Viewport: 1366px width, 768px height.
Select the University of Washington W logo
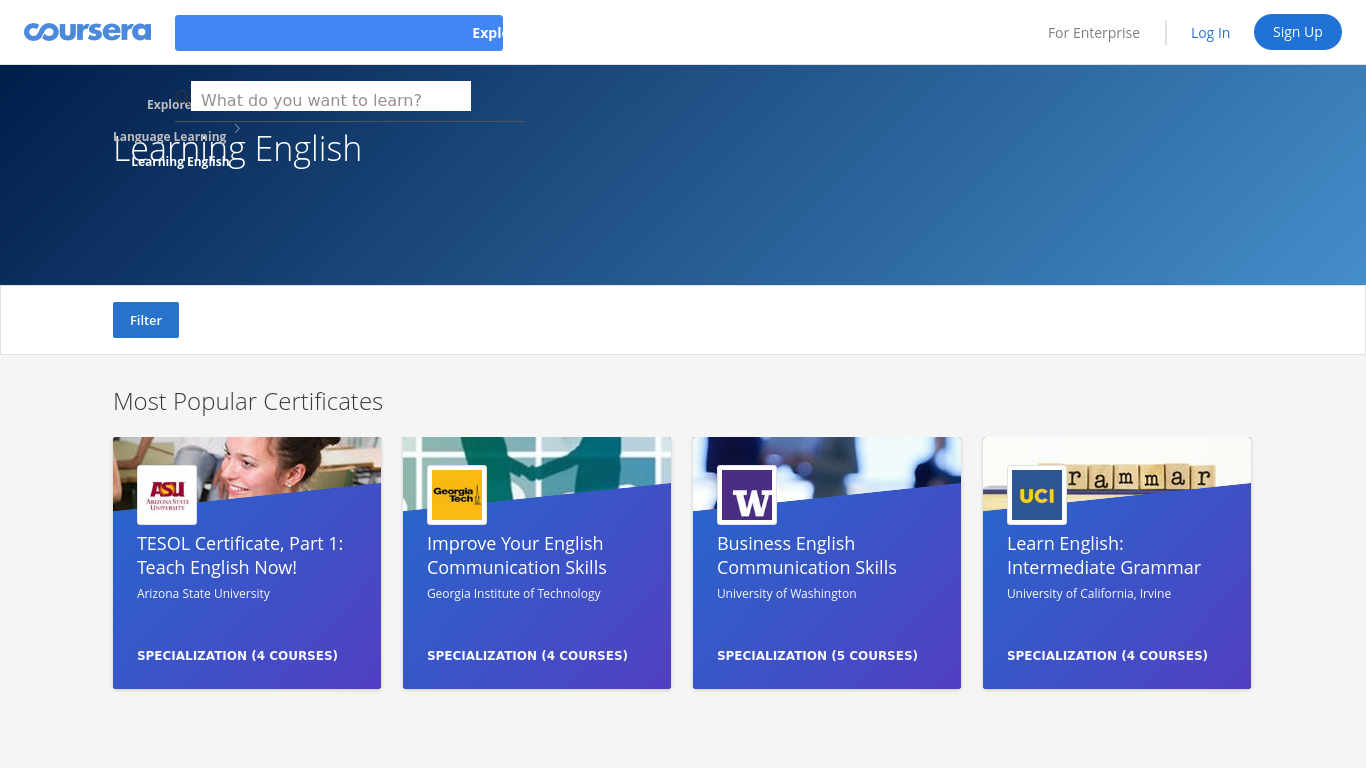(x=746, y=494)
